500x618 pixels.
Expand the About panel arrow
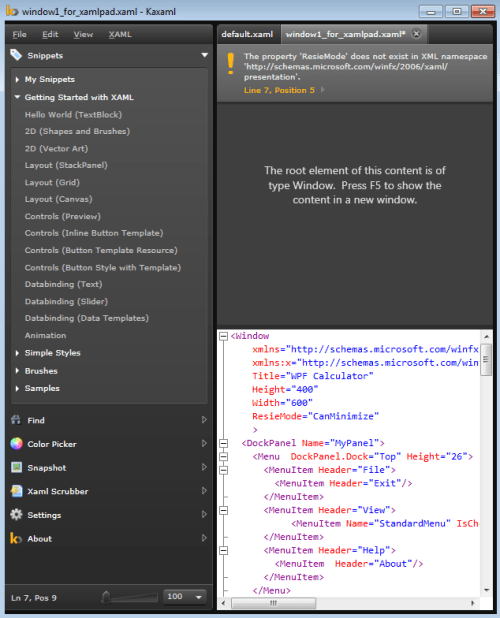point(204,538)
